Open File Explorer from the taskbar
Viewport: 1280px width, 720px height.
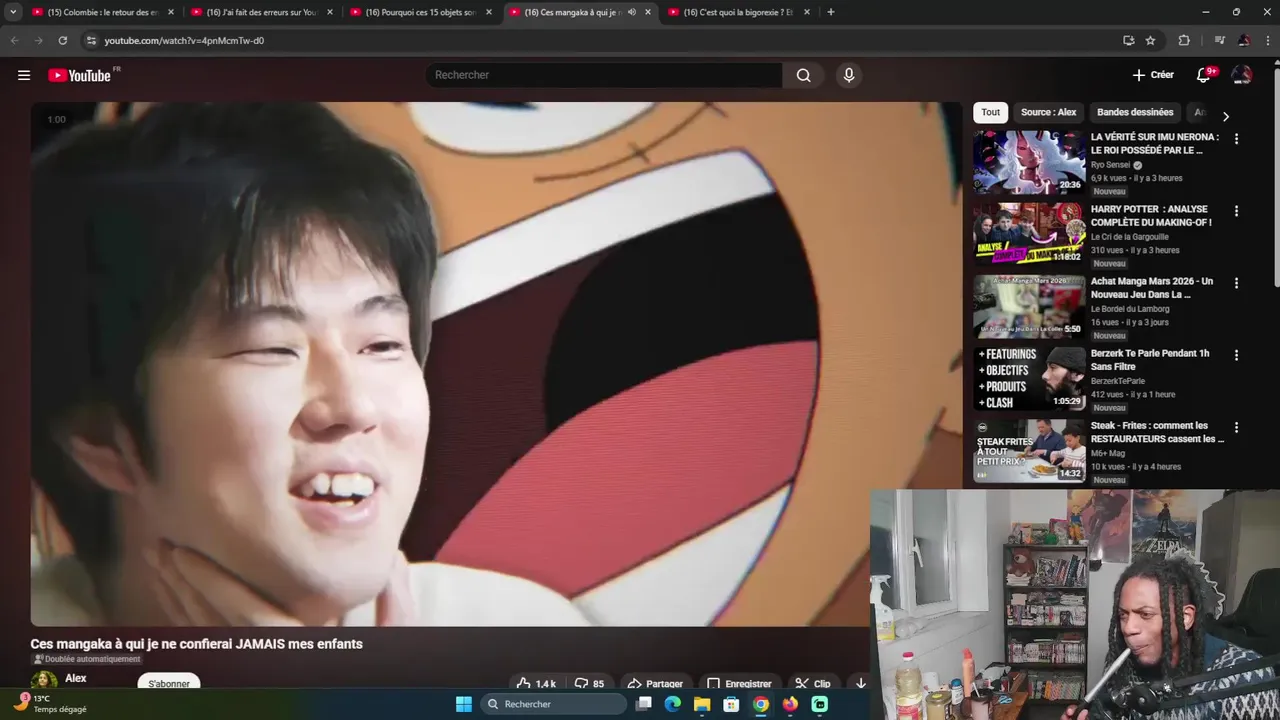click(702, 704)
